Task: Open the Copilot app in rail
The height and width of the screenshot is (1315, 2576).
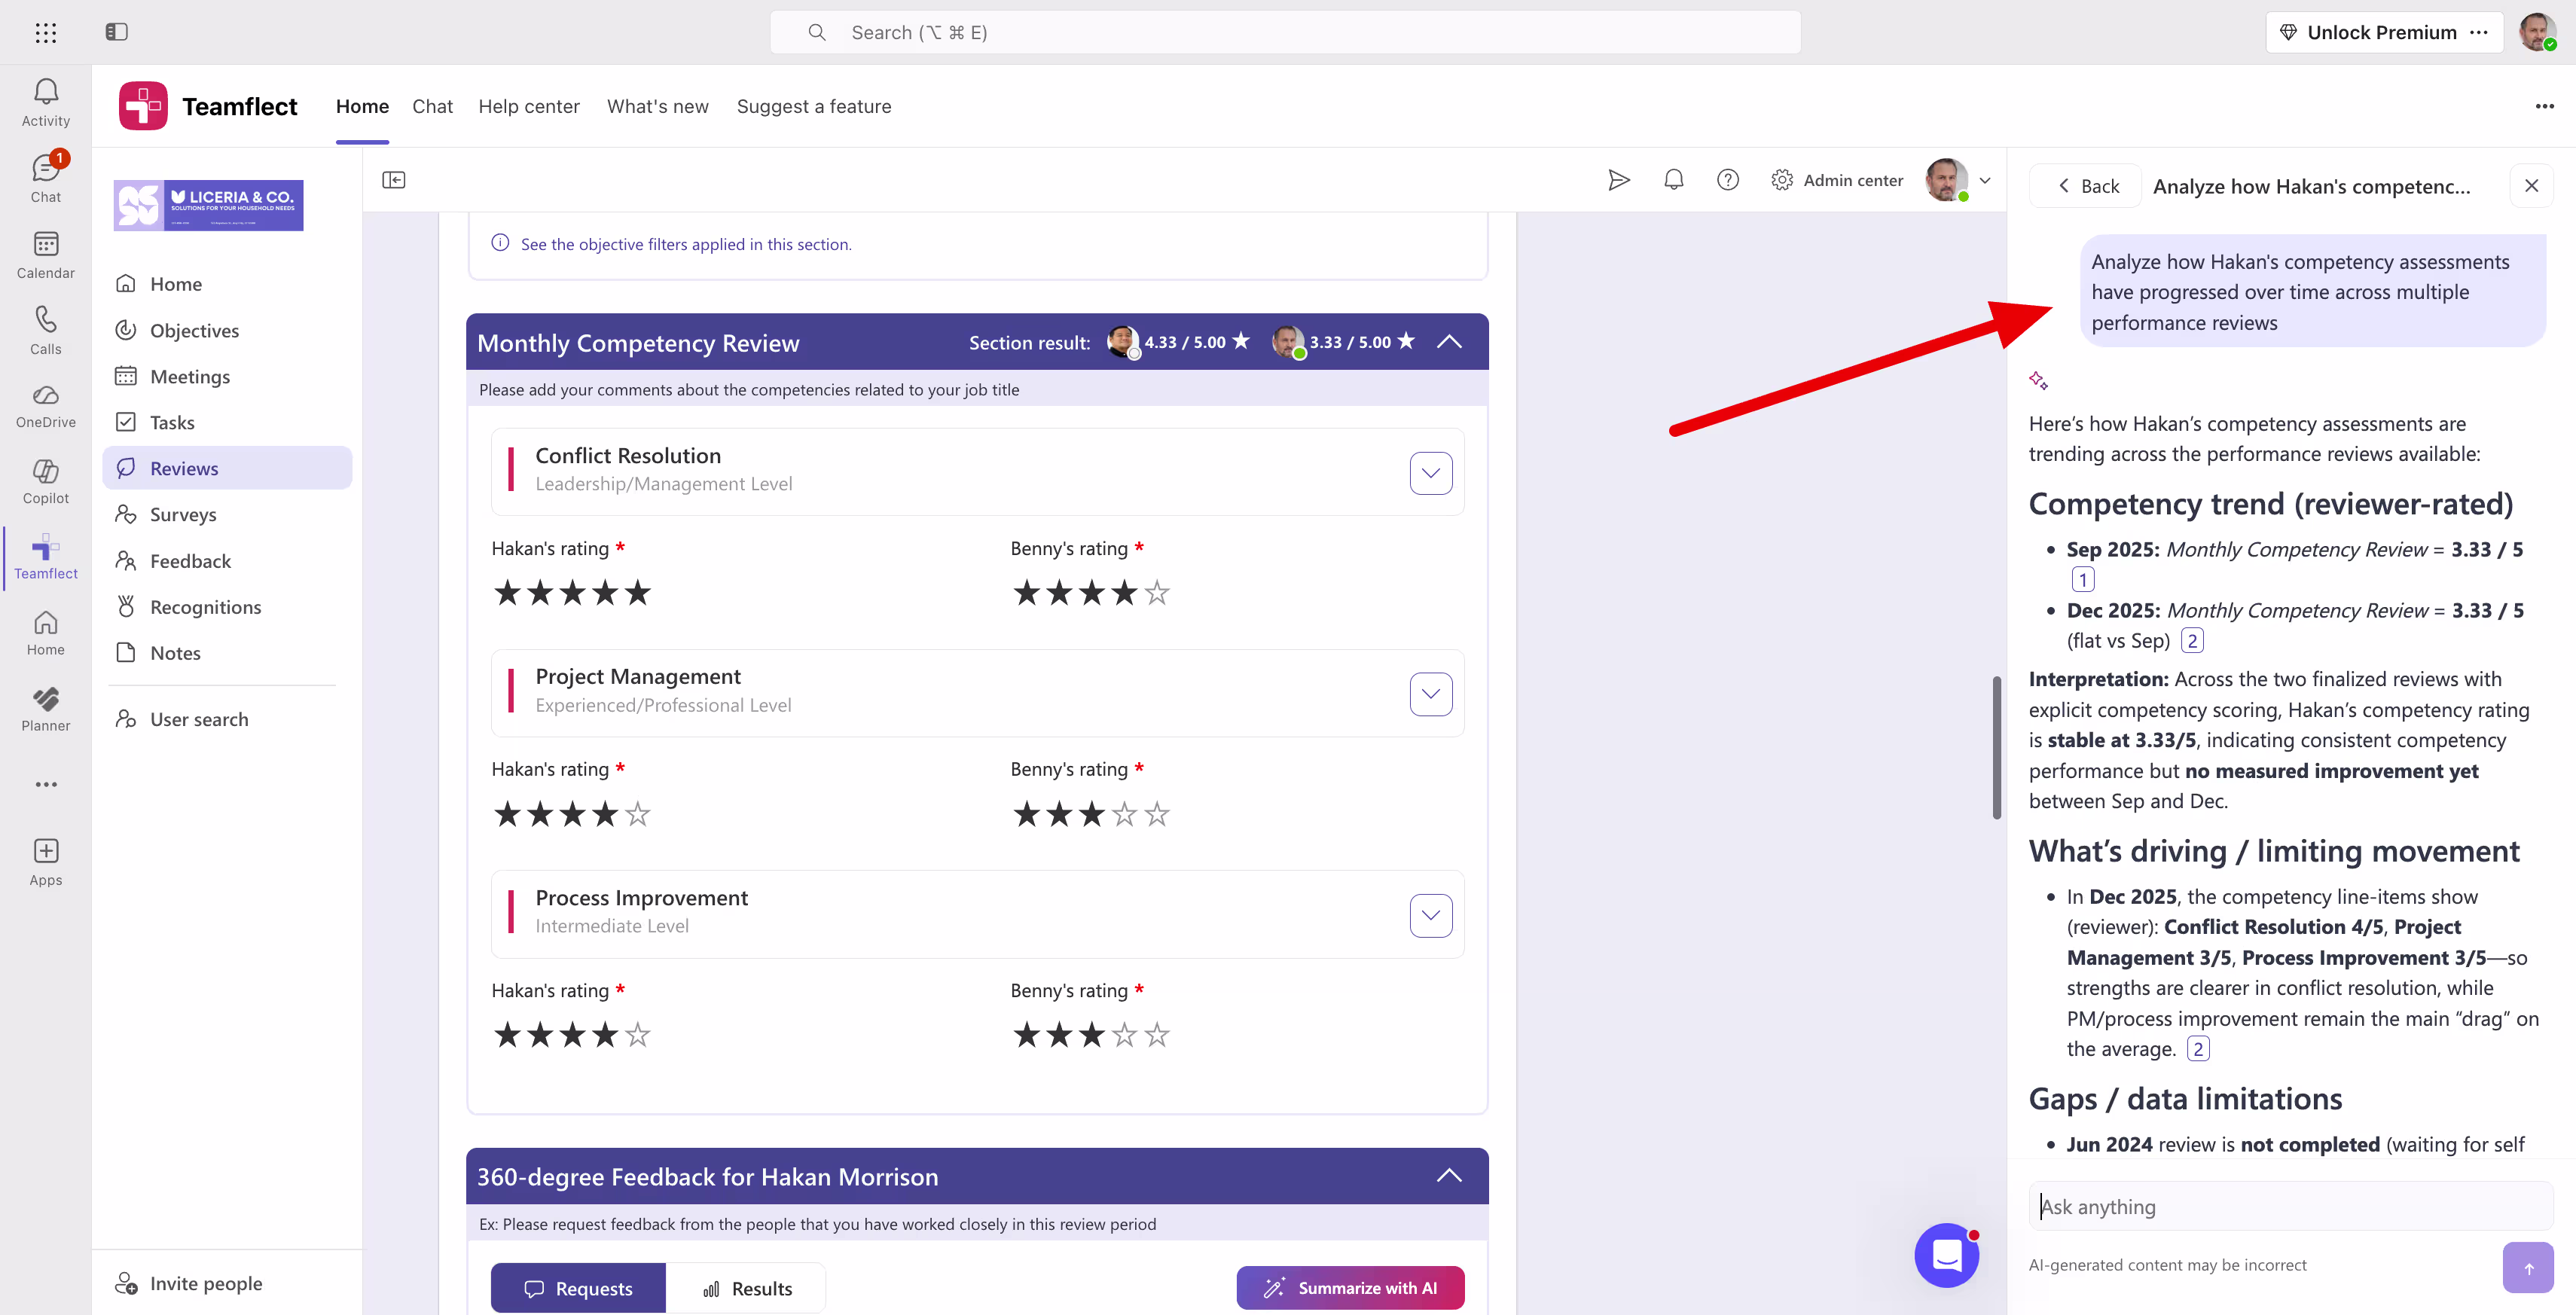Action: (46, 482)
